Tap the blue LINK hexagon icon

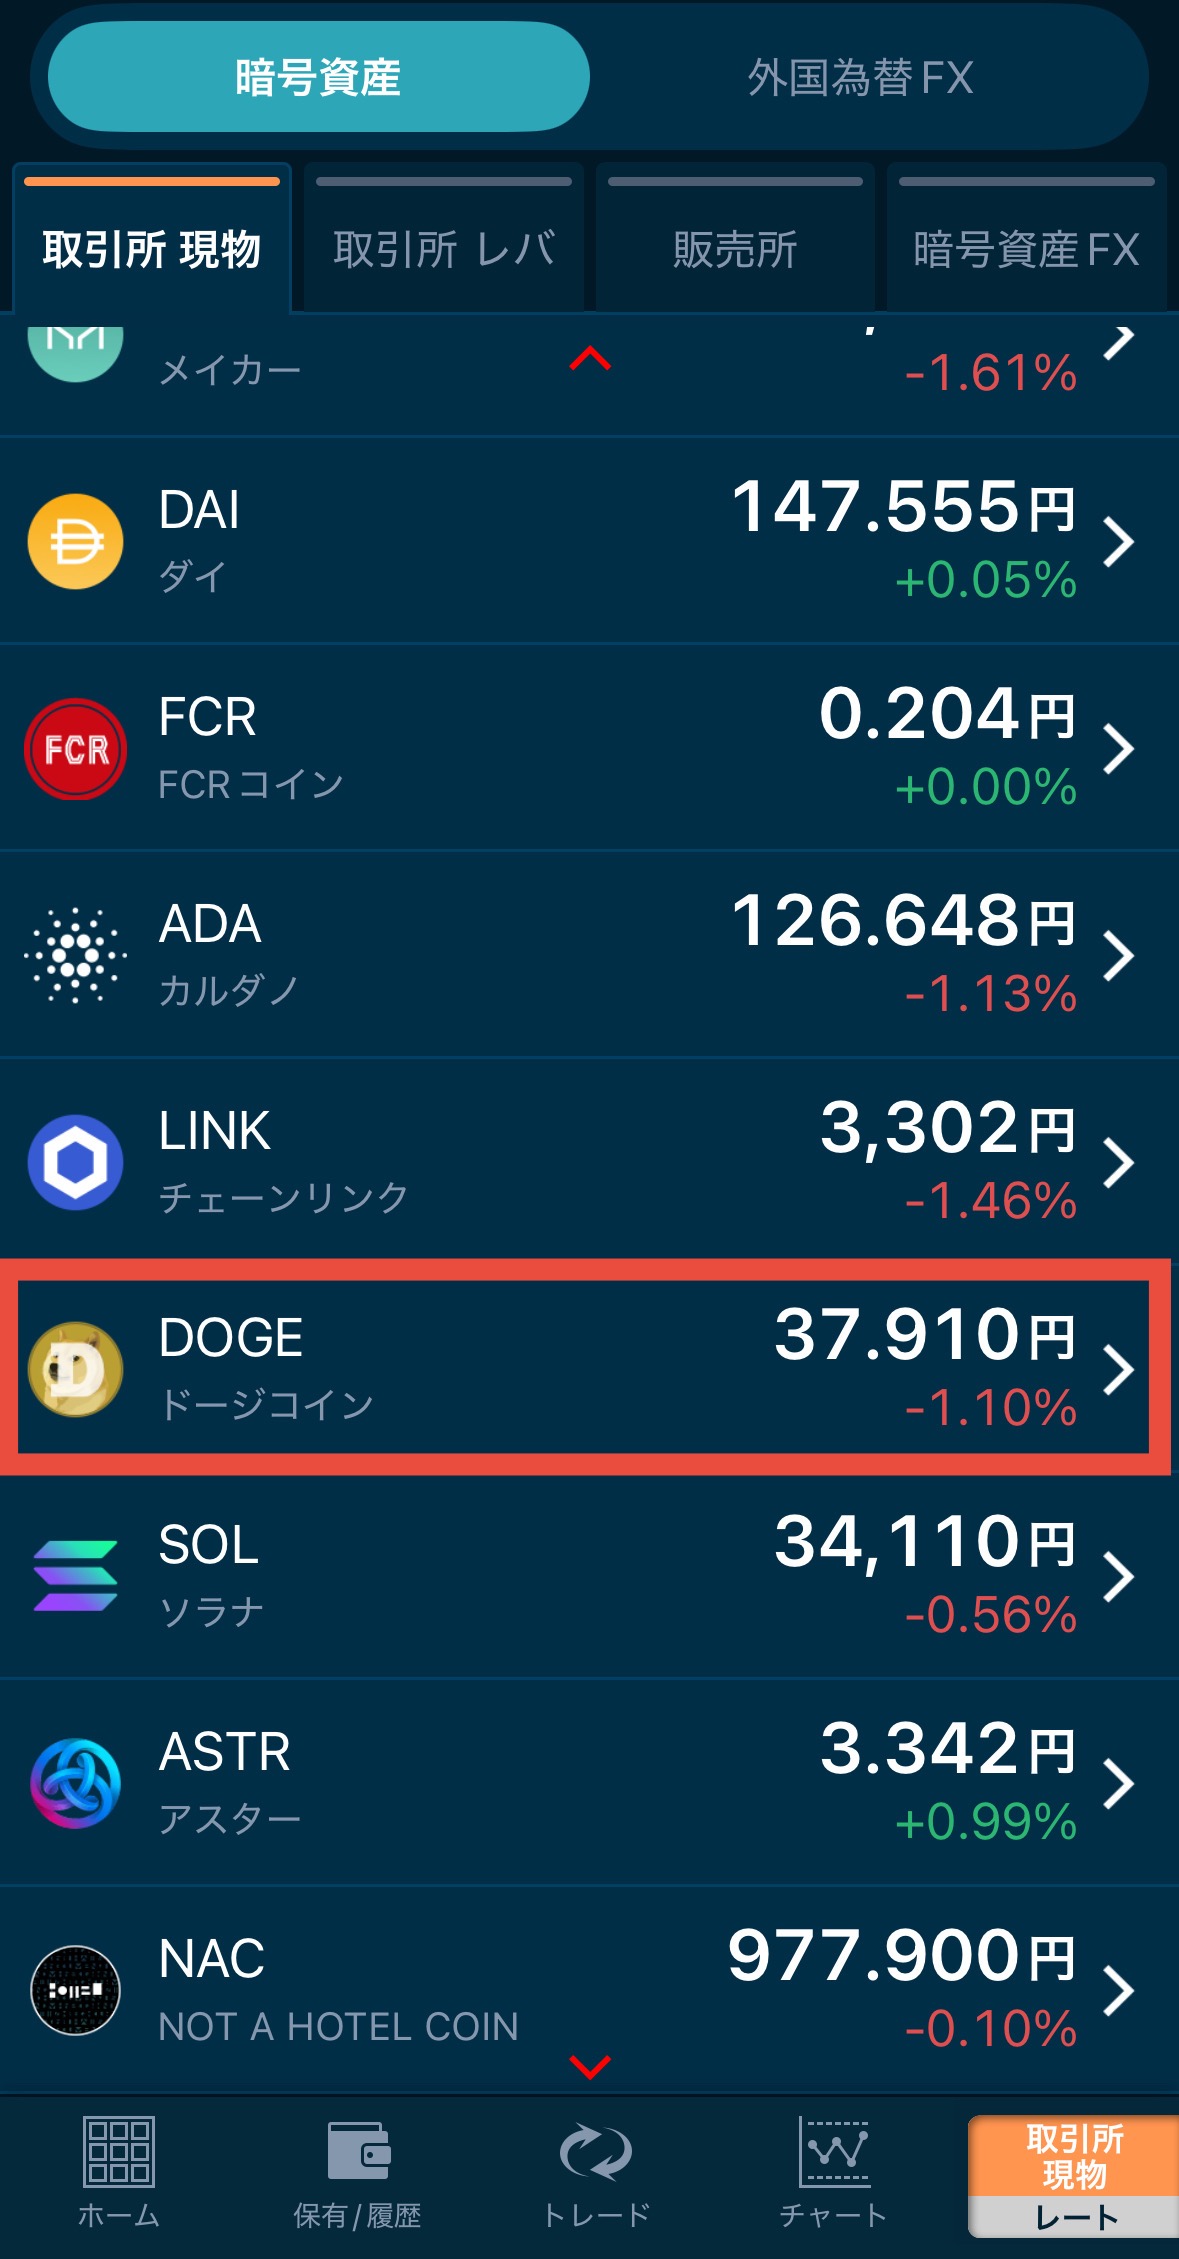[76, 1162]
